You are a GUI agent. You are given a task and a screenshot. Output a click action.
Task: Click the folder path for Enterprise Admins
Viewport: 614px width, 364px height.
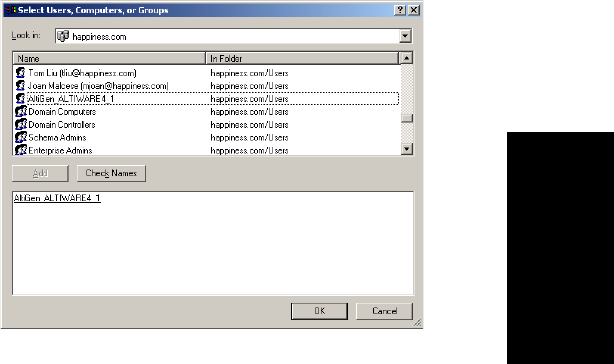click(249, 150)
